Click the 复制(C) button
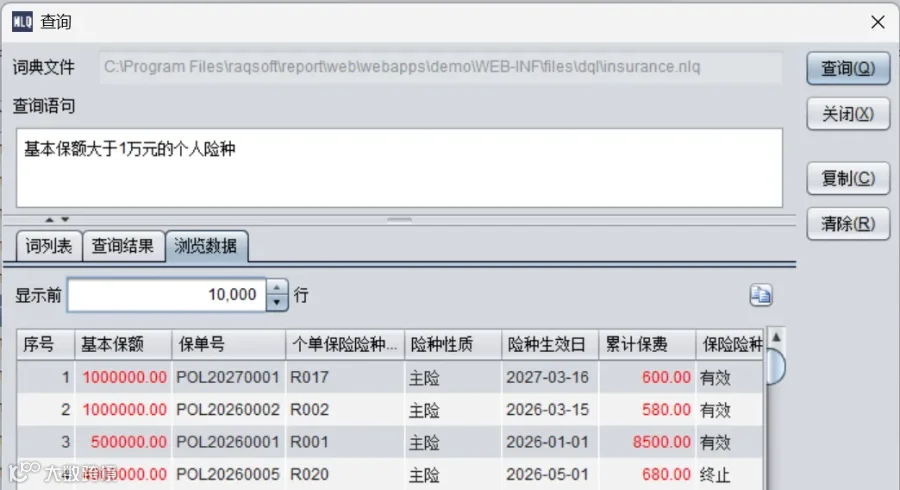Image resolution: width=900 pixels, height=490 pixels. [848, 178]
